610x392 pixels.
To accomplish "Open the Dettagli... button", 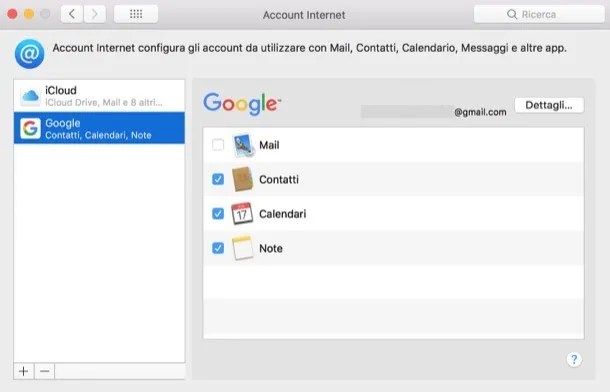I will (x=549, y=105).
